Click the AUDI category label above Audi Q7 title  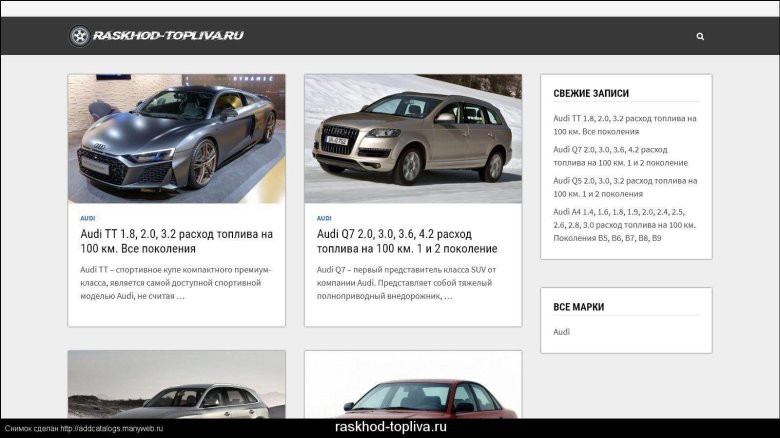tap(324, 218)
